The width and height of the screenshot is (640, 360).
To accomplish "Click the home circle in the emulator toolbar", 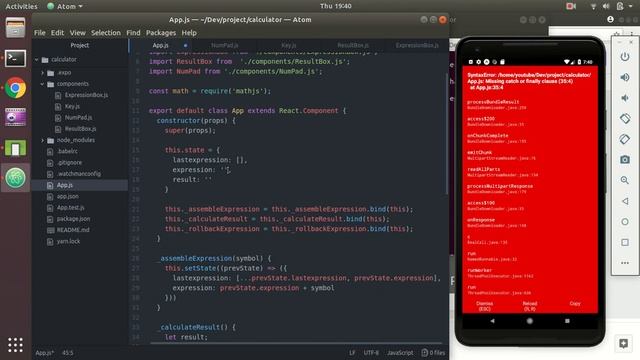I will (x=624, y=222).
